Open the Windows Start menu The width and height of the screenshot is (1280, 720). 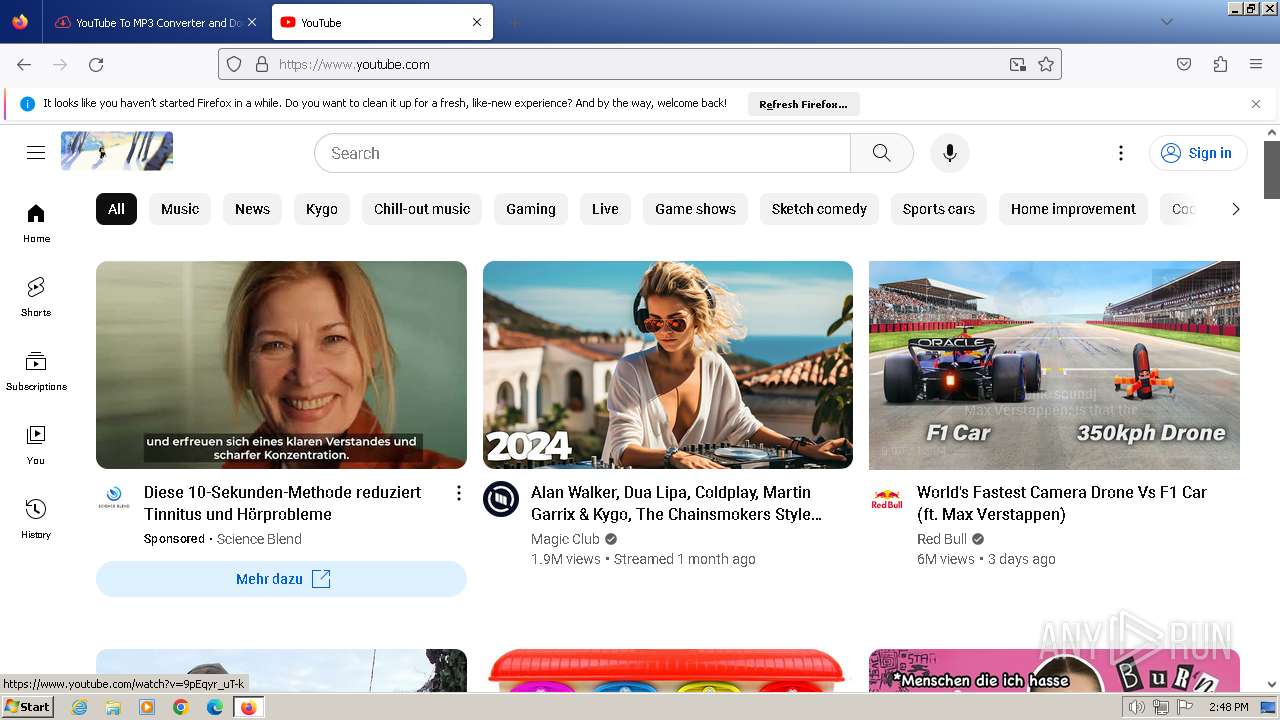click(27, 707)
